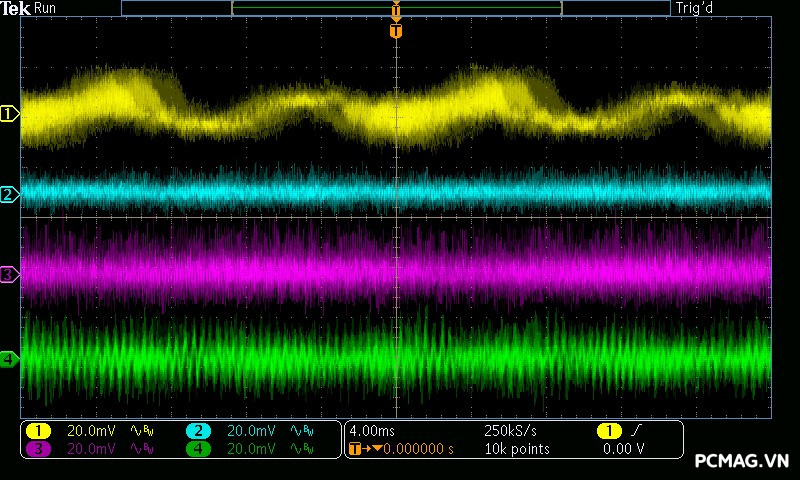The height and width of the screenshot is (480, 800).
Task: Click the 4.00ms horizontal timebase readout
Action: click(x=373, y=430)
